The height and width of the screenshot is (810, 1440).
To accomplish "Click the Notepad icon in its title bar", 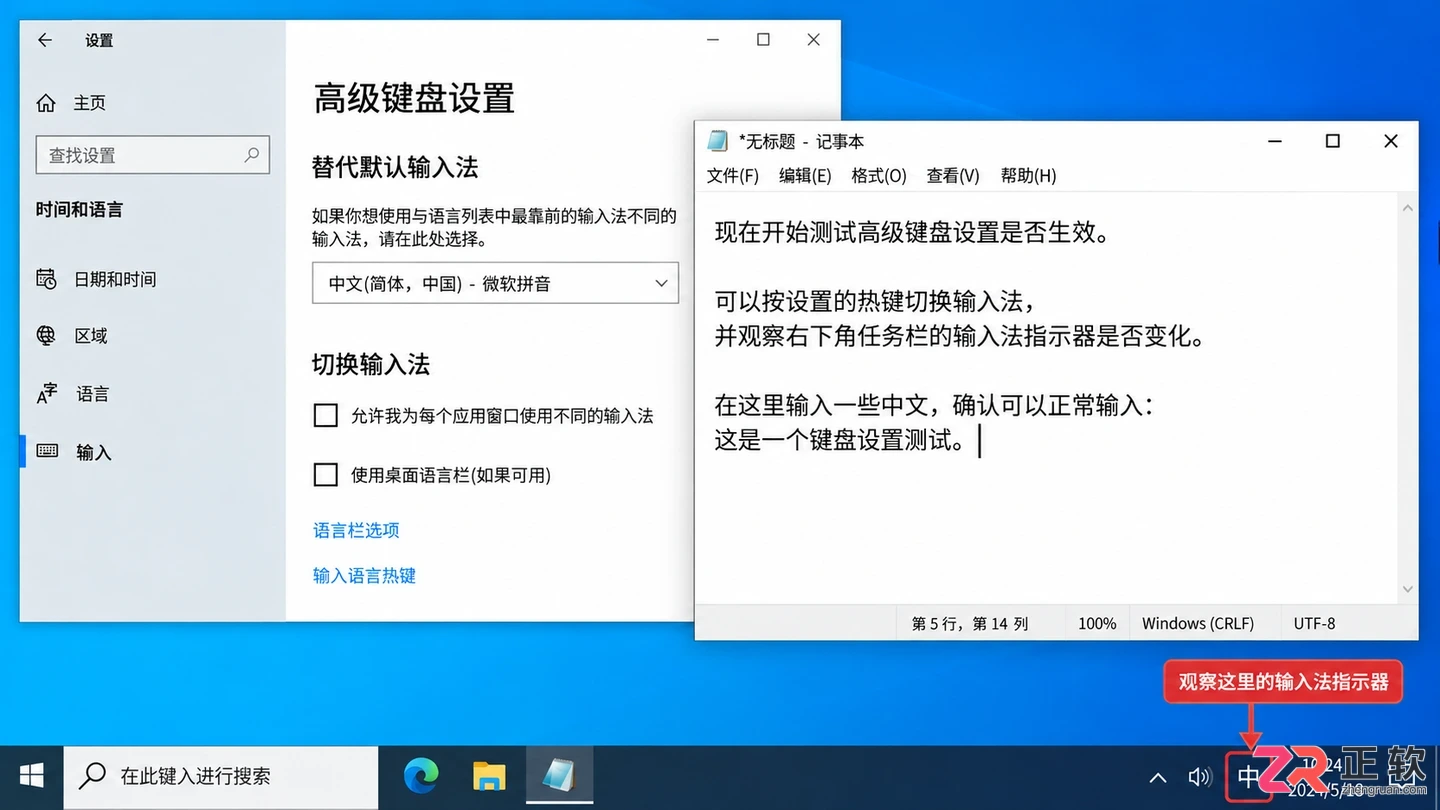I will 717,141.
